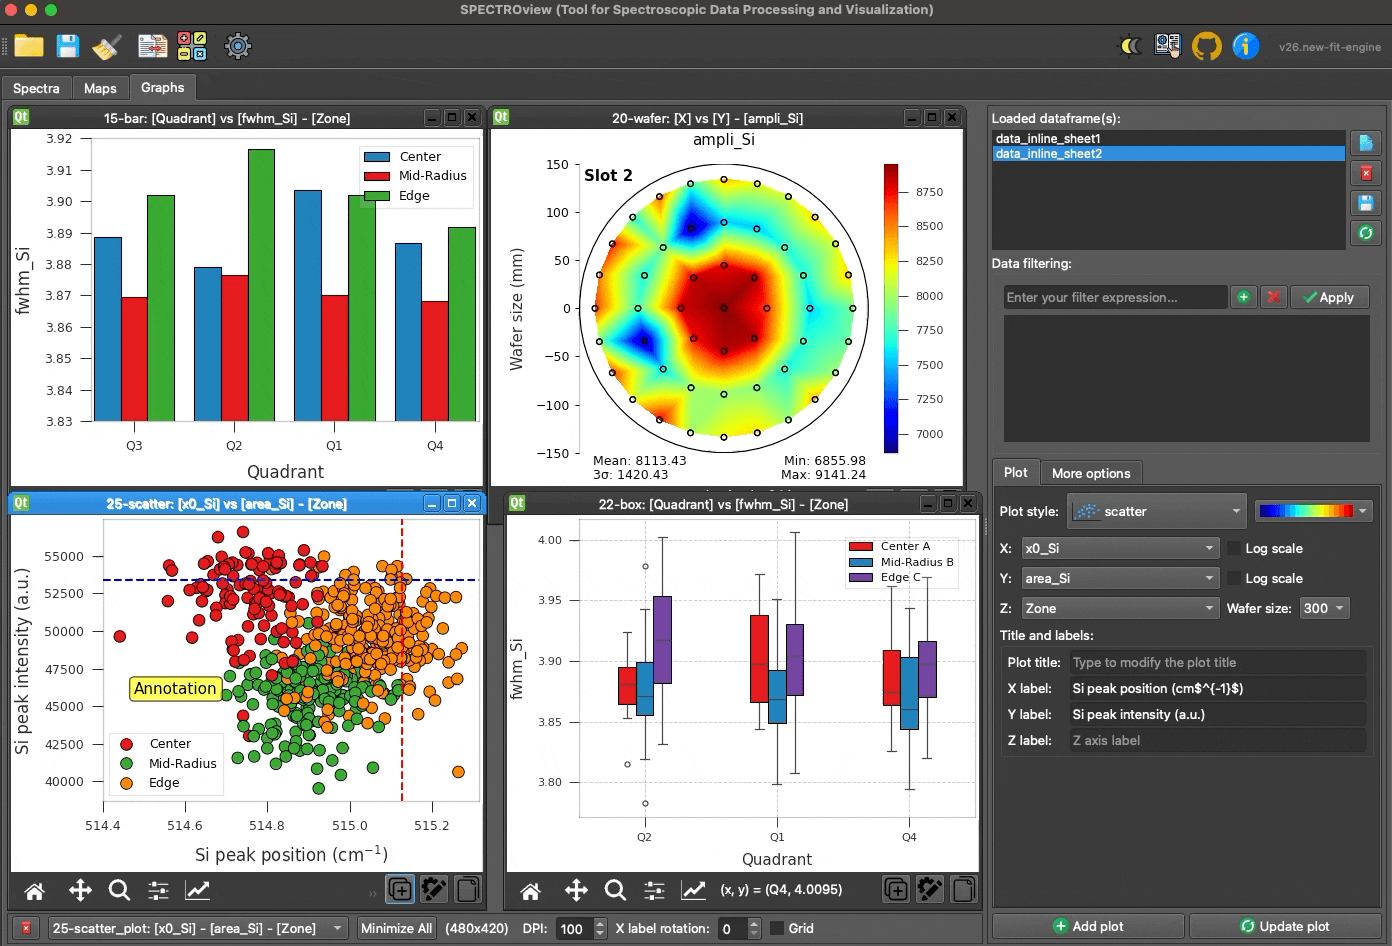The image size is (1392, 946).
Task: Open the Wafer size 300 dropdown
Action: (x=1325, y=608)
